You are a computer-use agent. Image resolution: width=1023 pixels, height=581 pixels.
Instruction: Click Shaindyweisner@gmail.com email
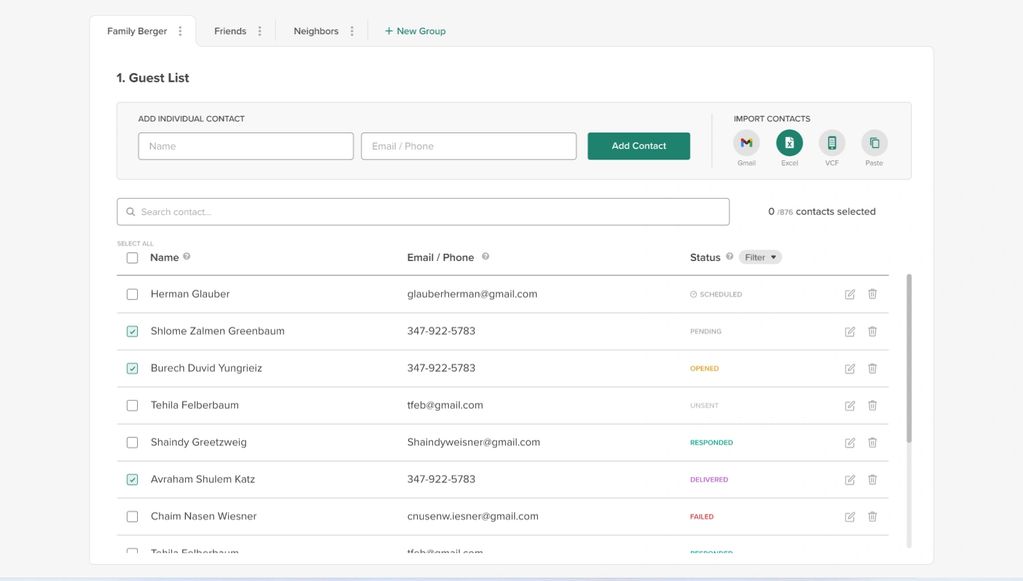474,442
